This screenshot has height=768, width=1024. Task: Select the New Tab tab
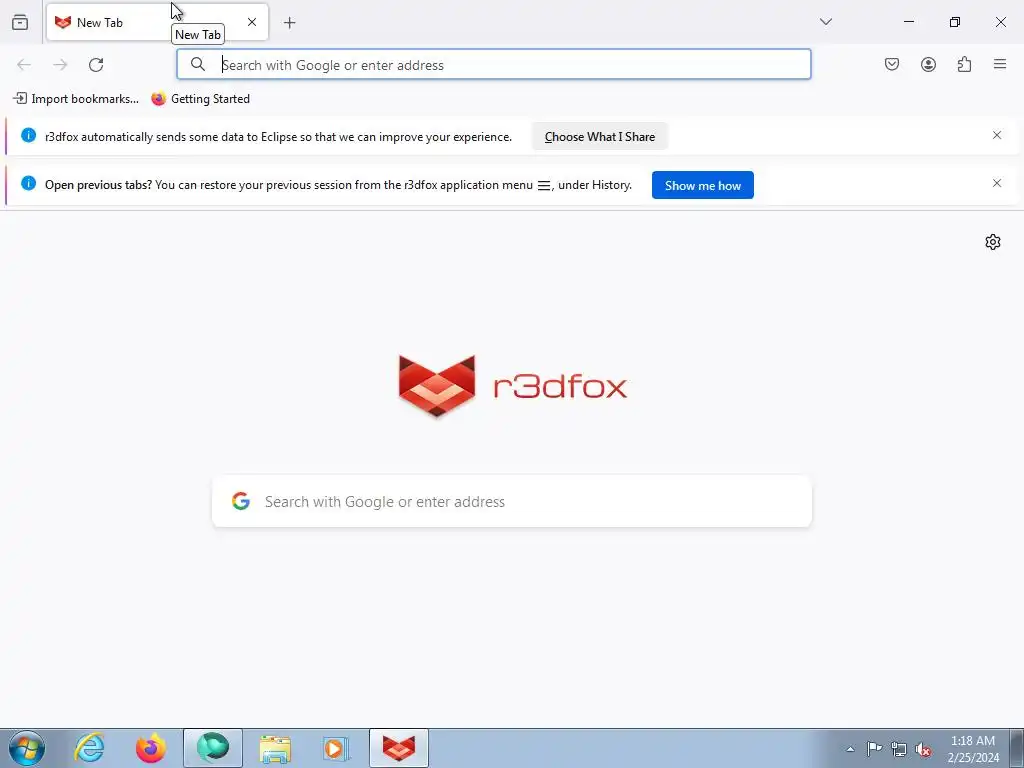[157, 22]
